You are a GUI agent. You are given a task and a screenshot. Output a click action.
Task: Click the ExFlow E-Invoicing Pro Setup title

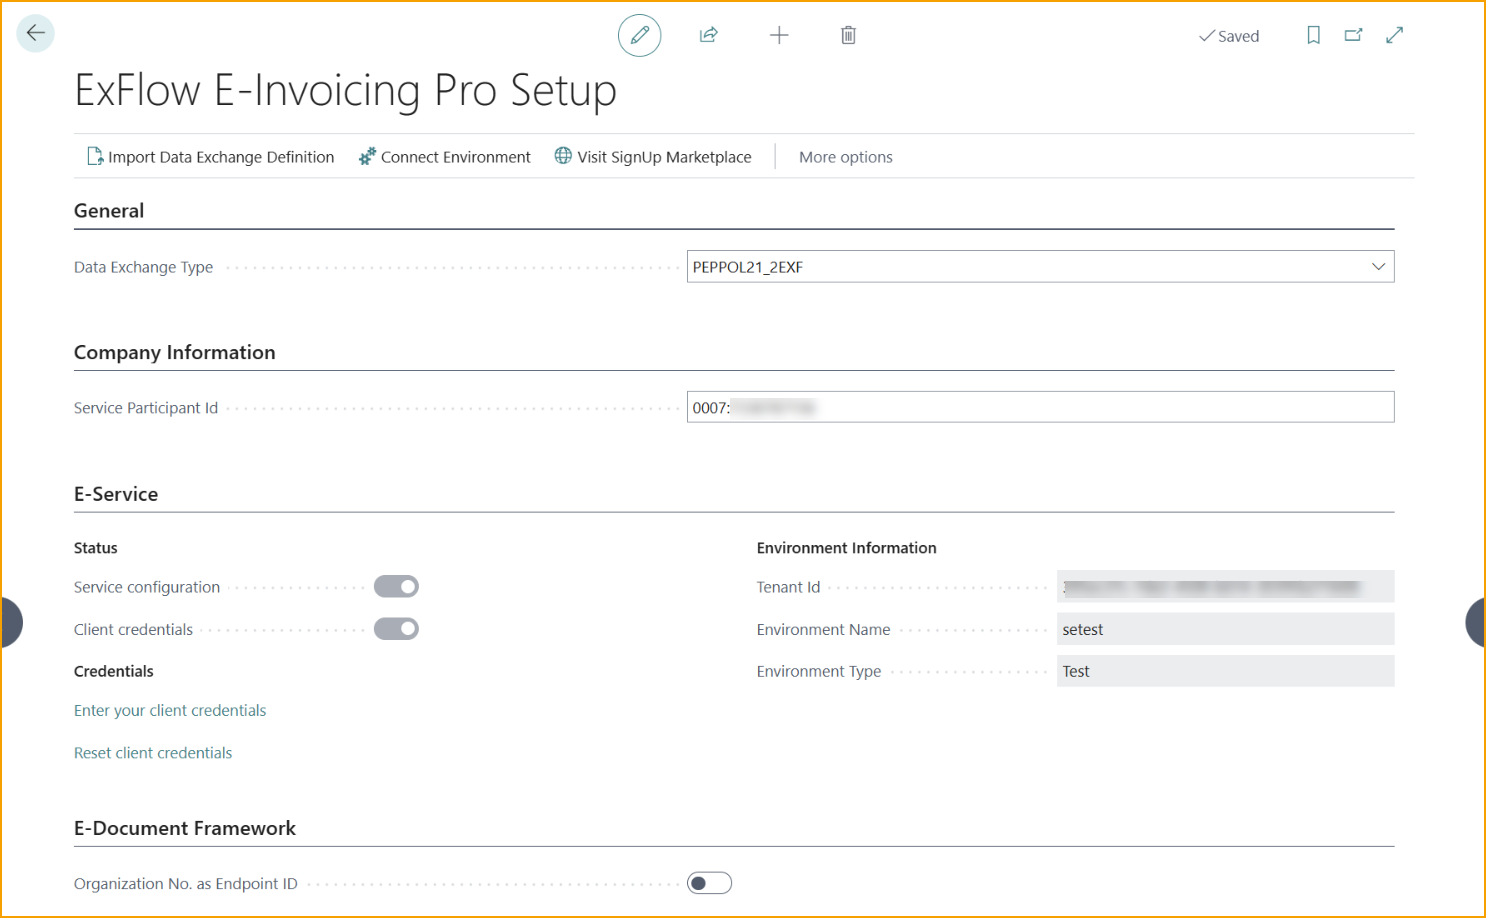346,90
